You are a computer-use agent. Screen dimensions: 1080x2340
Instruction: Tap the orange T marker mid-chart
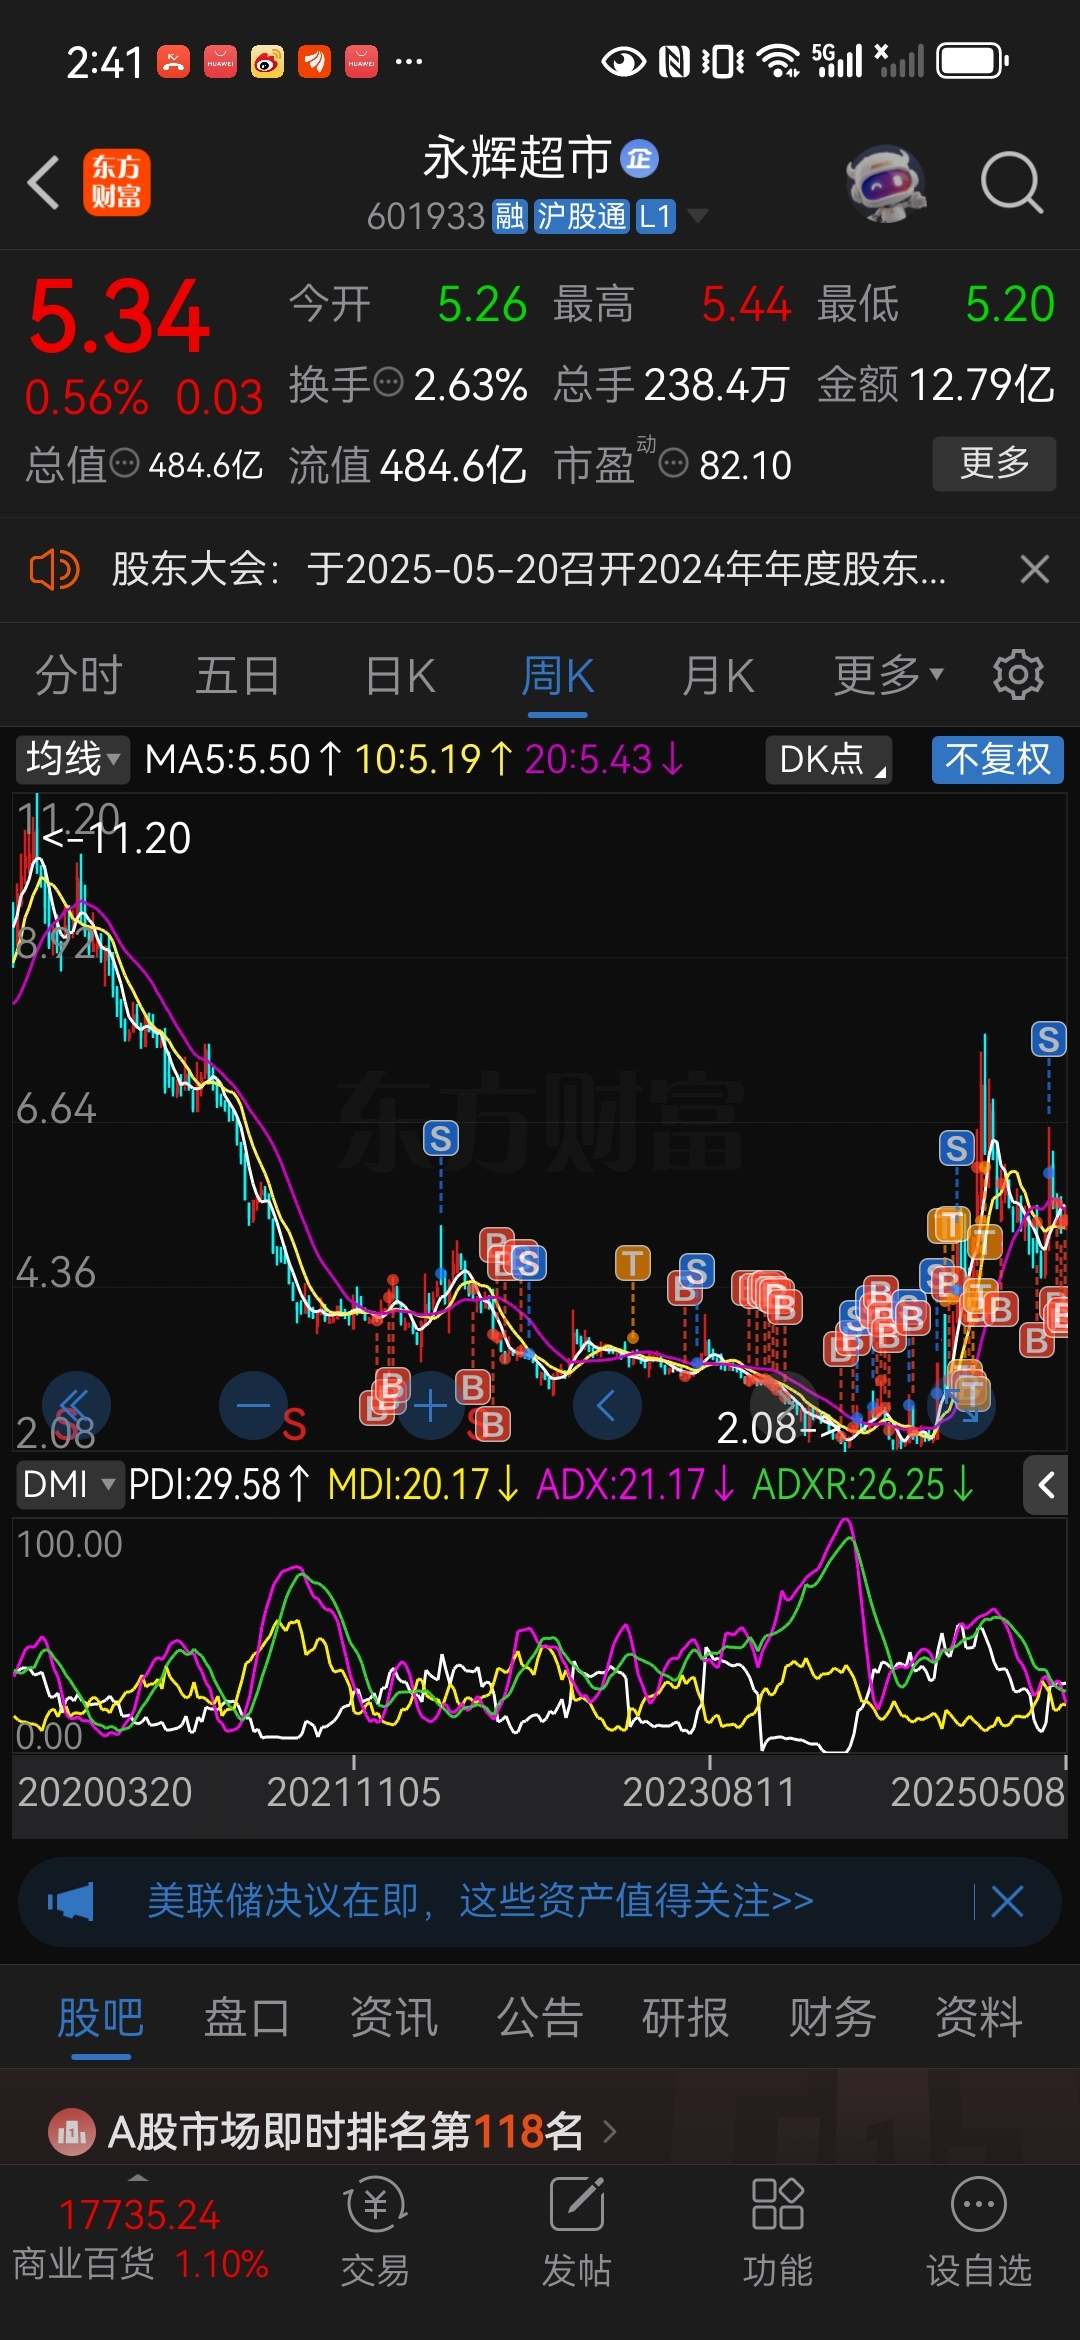[632, 1263]
